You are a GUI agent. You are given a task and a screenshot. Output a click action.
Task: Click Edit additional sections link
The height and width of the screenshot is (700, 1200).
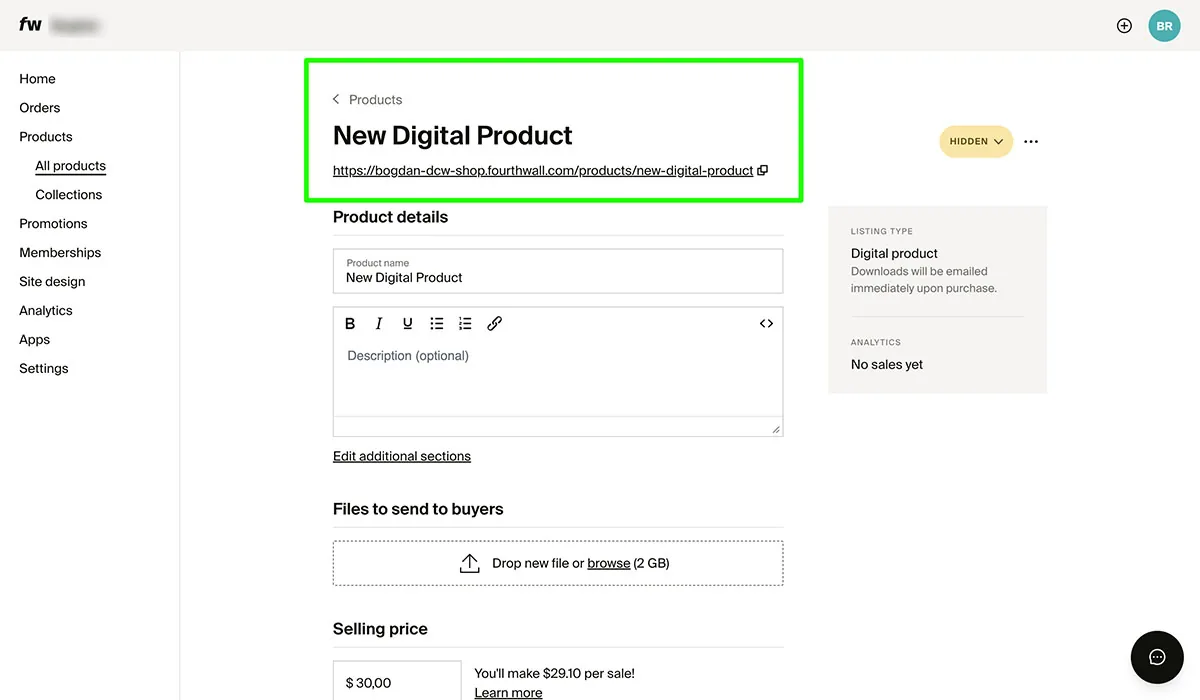pos(402,455)
